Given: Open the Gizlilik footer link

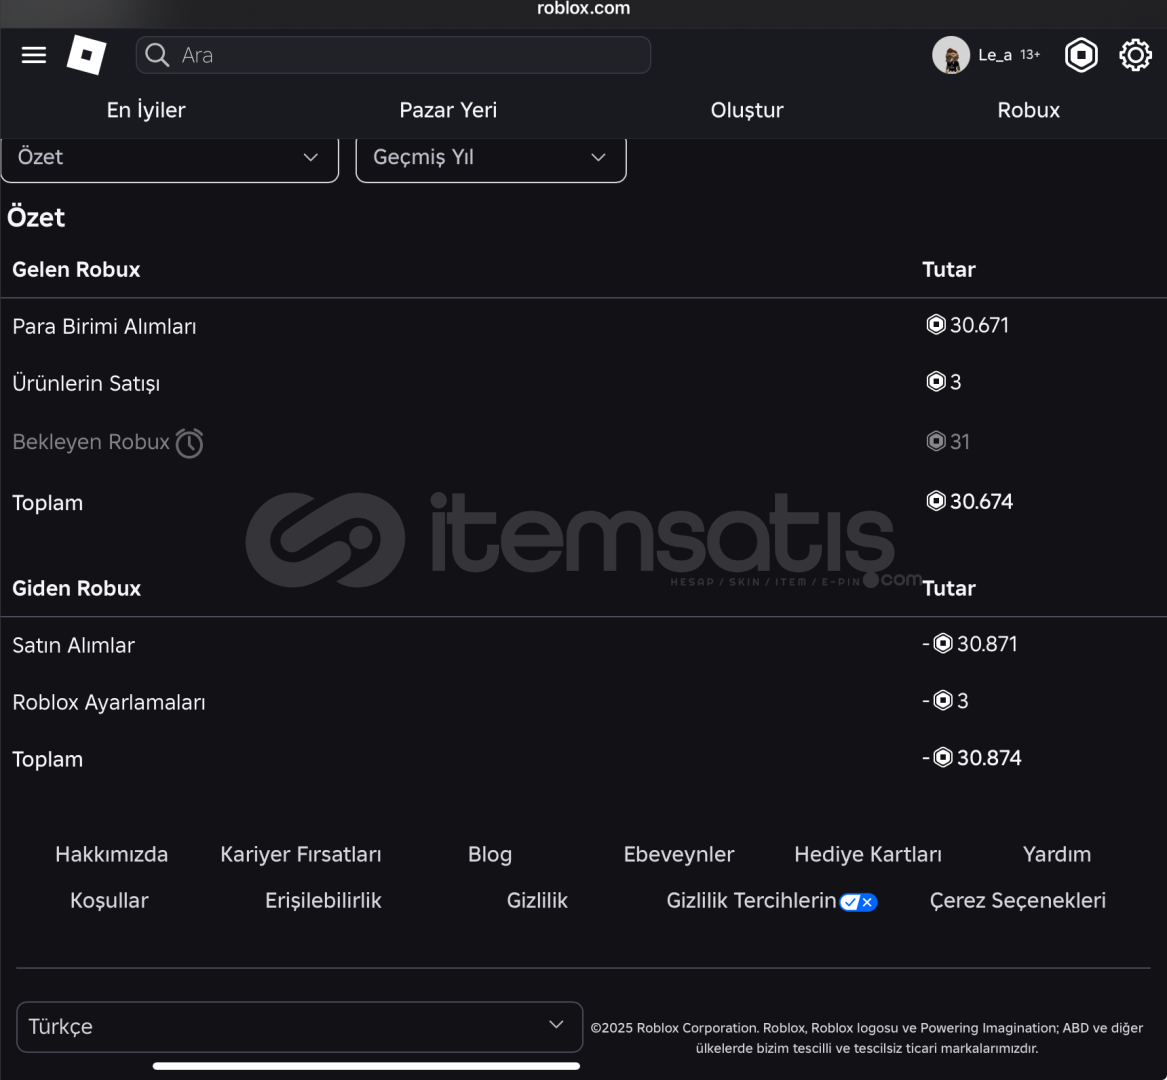Looking at the screenshot, I should (537, 901).
